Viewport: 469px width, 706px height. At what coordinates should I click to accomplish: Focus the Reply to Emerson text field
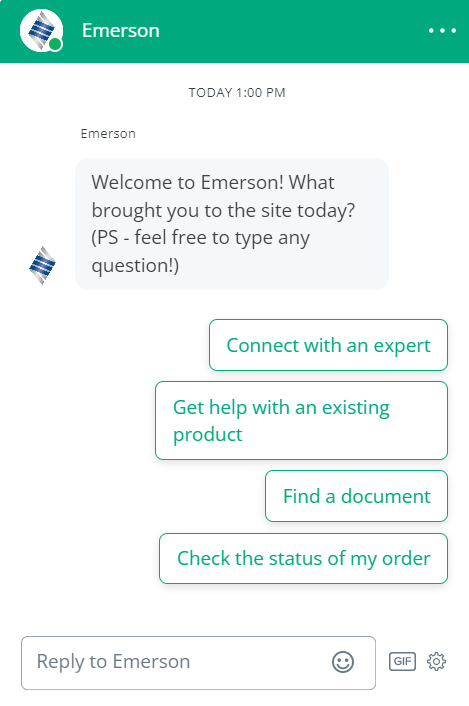coord(198,663)
